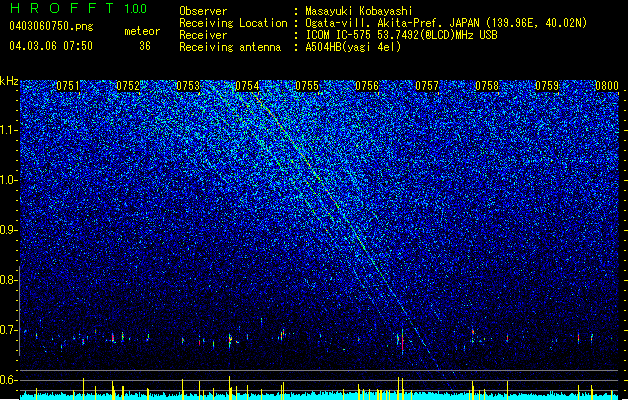Viewport: 629px width, 400px height.
Task: Click the 0758 time marker
Action: (487, 86)
